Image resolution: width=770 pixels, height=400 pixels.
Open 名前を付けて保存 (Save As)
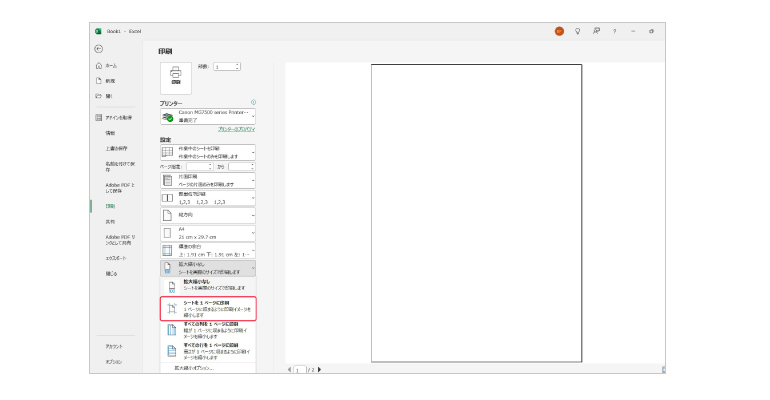[x=120, y=166]
